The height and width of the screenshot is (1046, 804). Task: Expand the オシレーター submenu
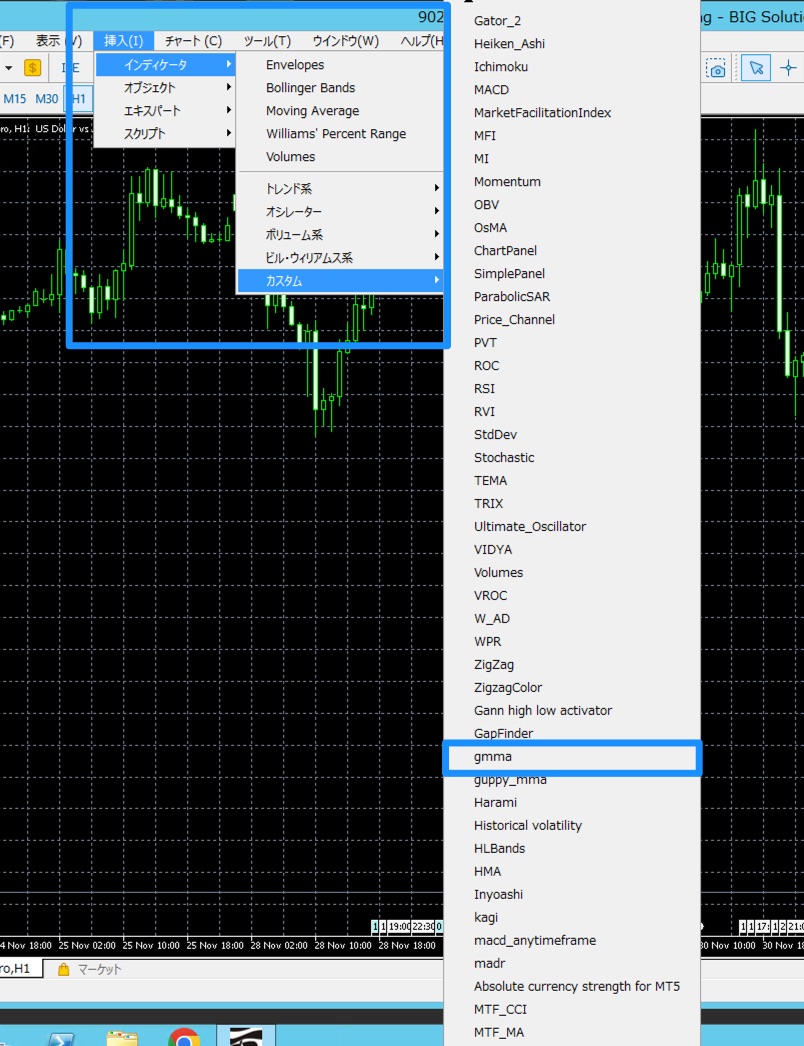click(339, 211)
